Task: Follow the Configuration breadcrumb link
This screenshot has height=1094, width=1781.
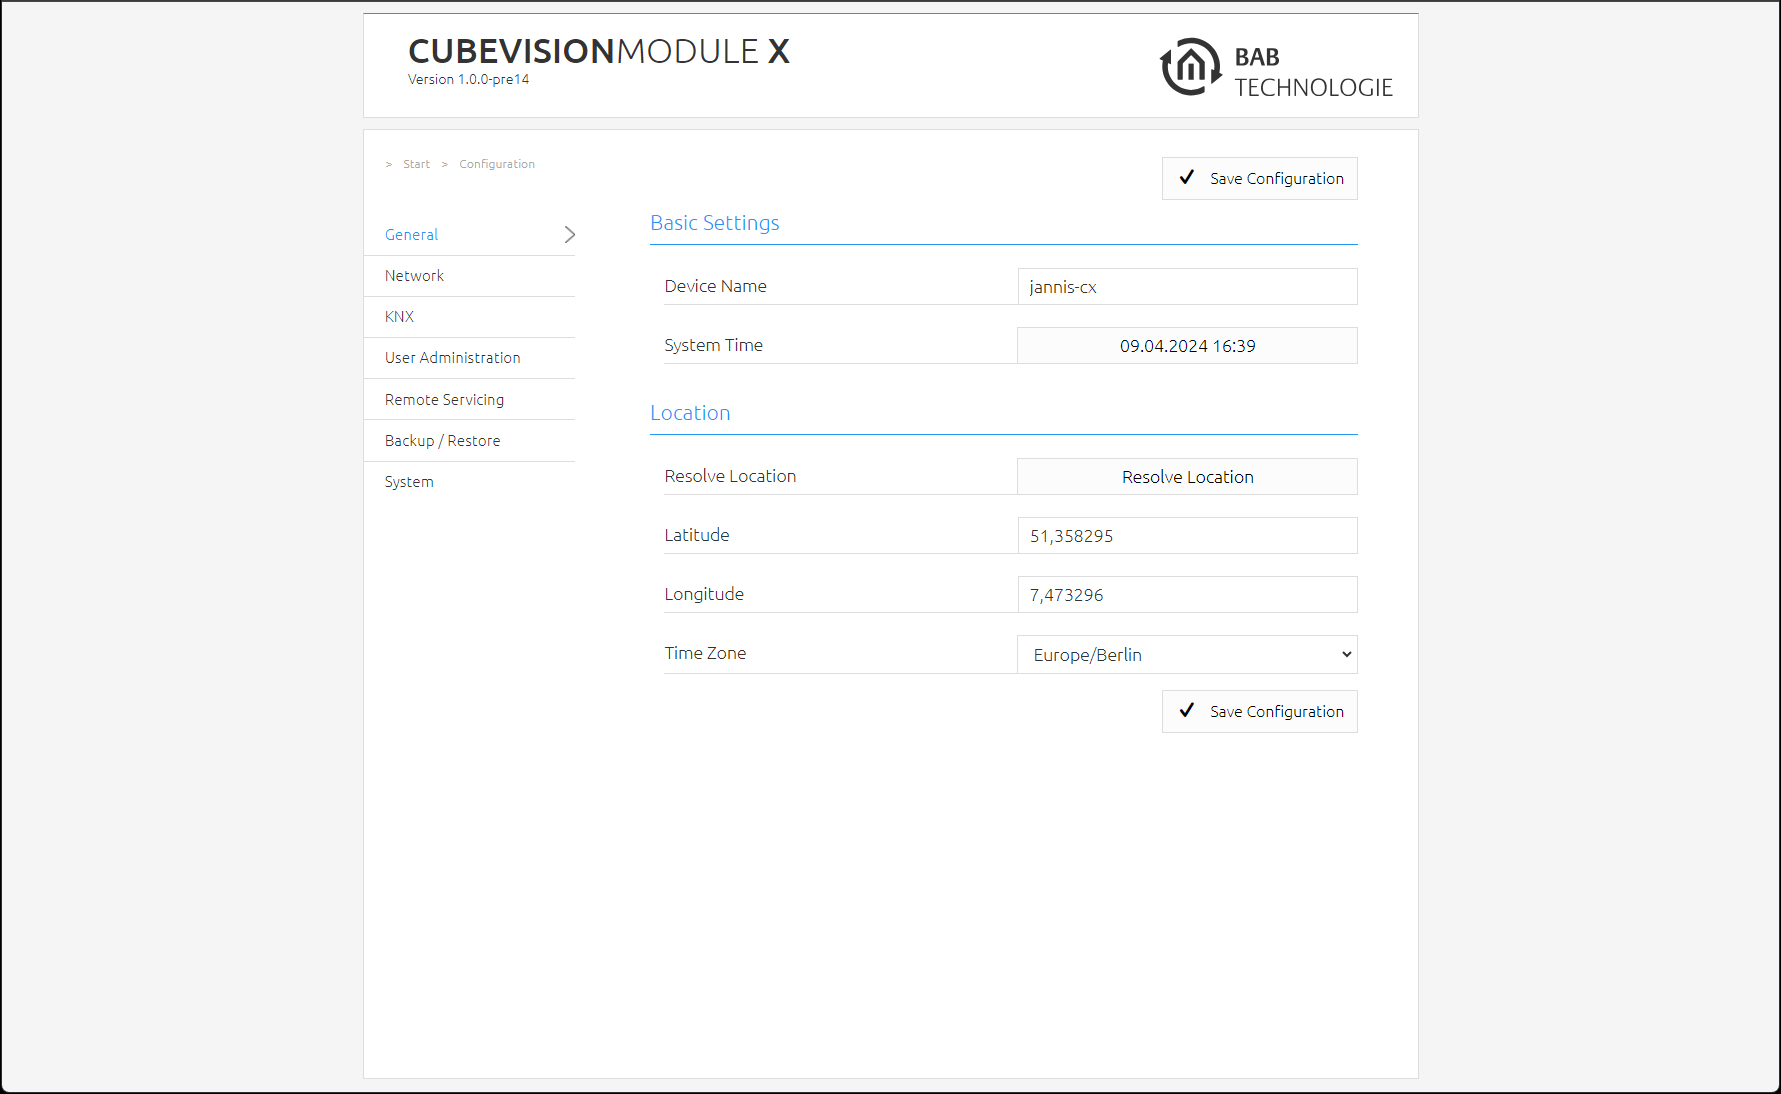Action: (x=497, y=164)
